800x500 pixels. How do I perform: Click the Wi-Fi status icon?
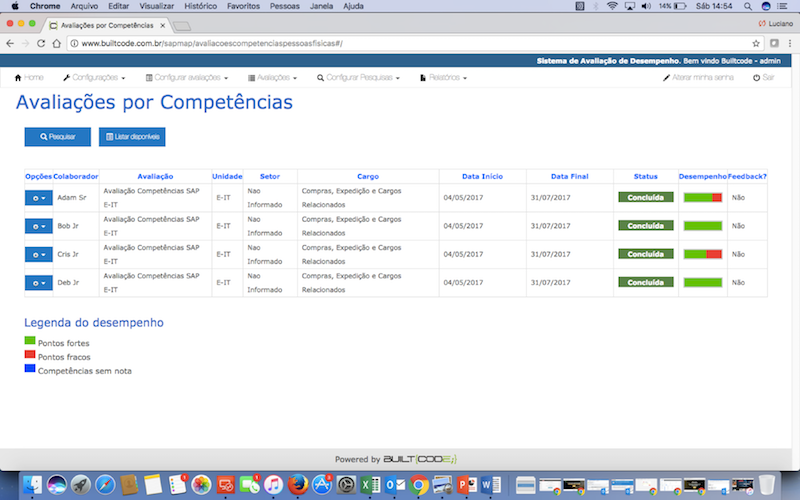coord(612,6)
